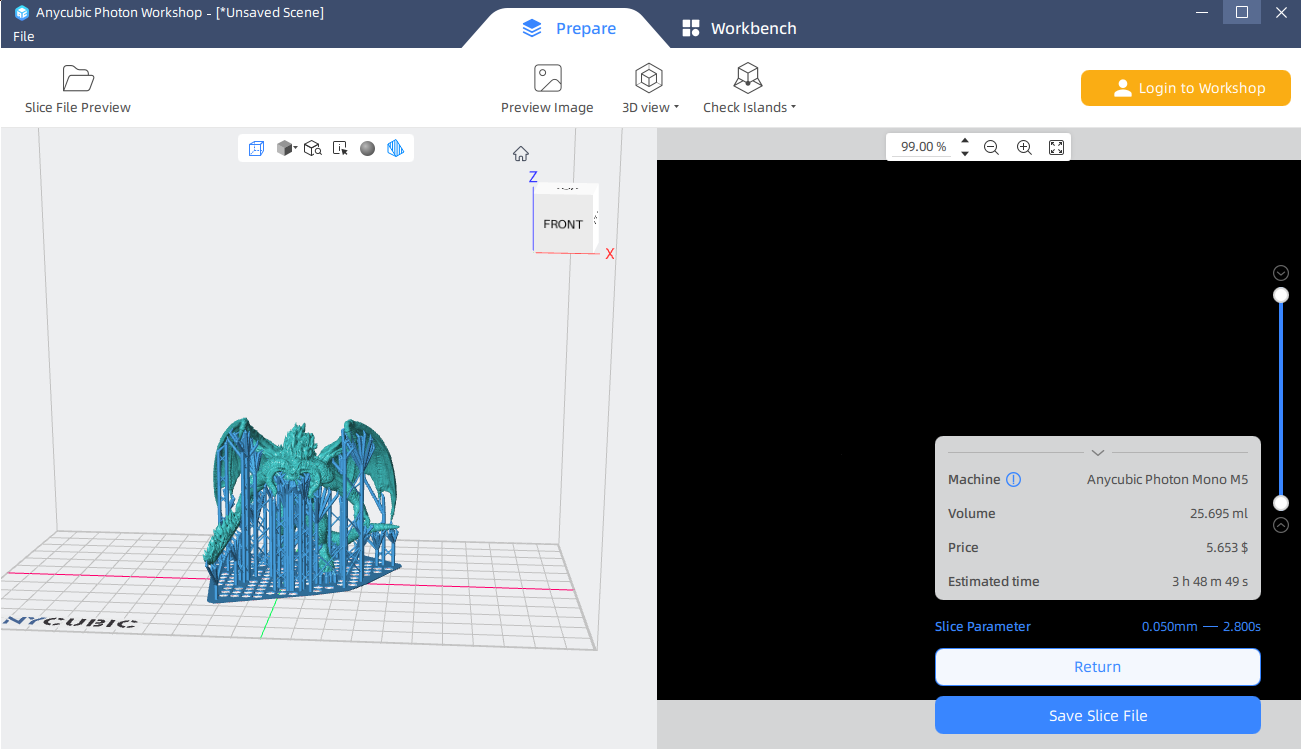
Task: Toggle the gray sphere shading mode
Action: (x=367, y=148)
